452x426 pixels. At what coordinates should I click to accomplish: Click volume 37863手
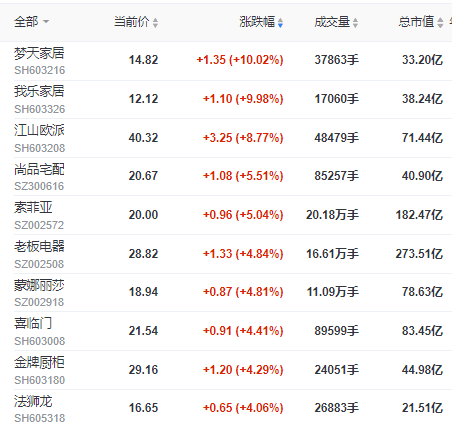pos(336,60)
